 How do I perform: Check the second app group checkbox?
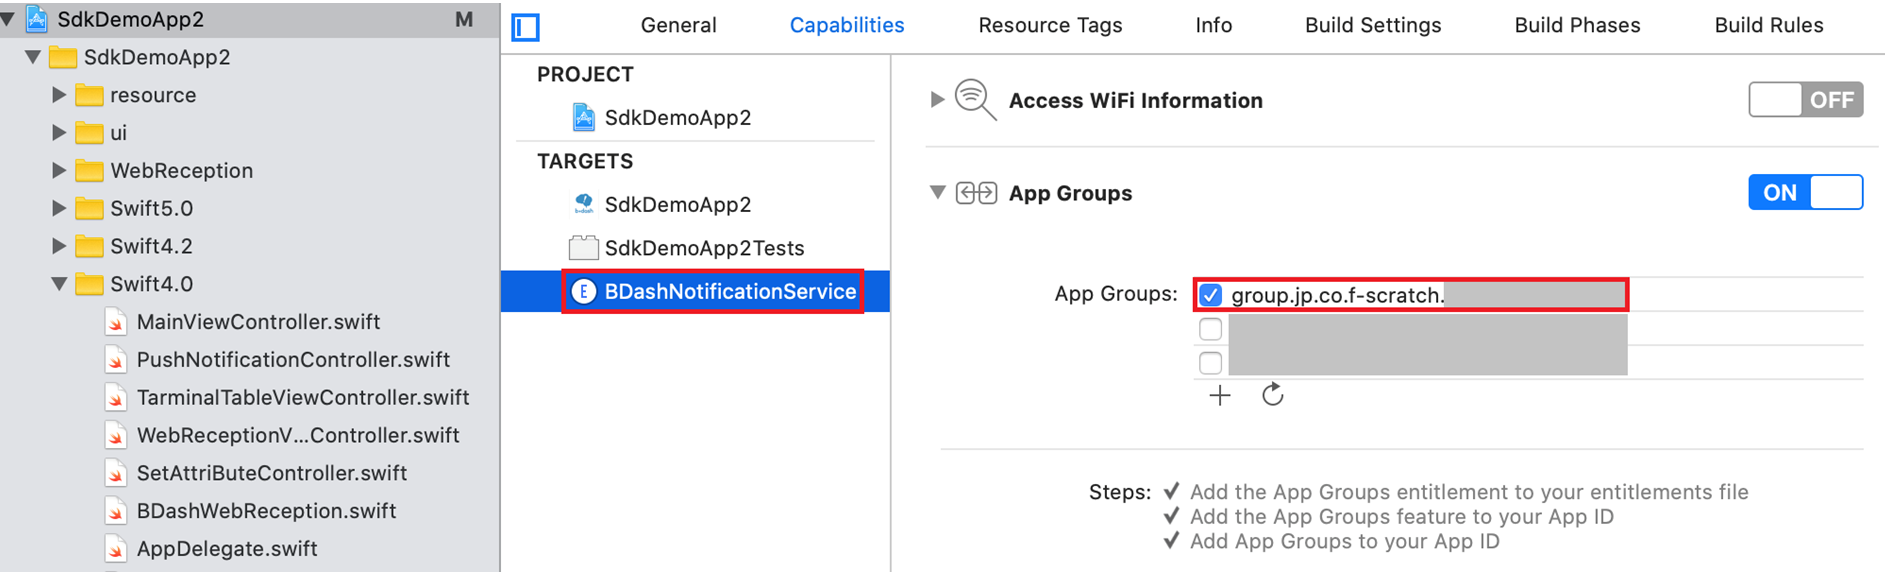1210,329
